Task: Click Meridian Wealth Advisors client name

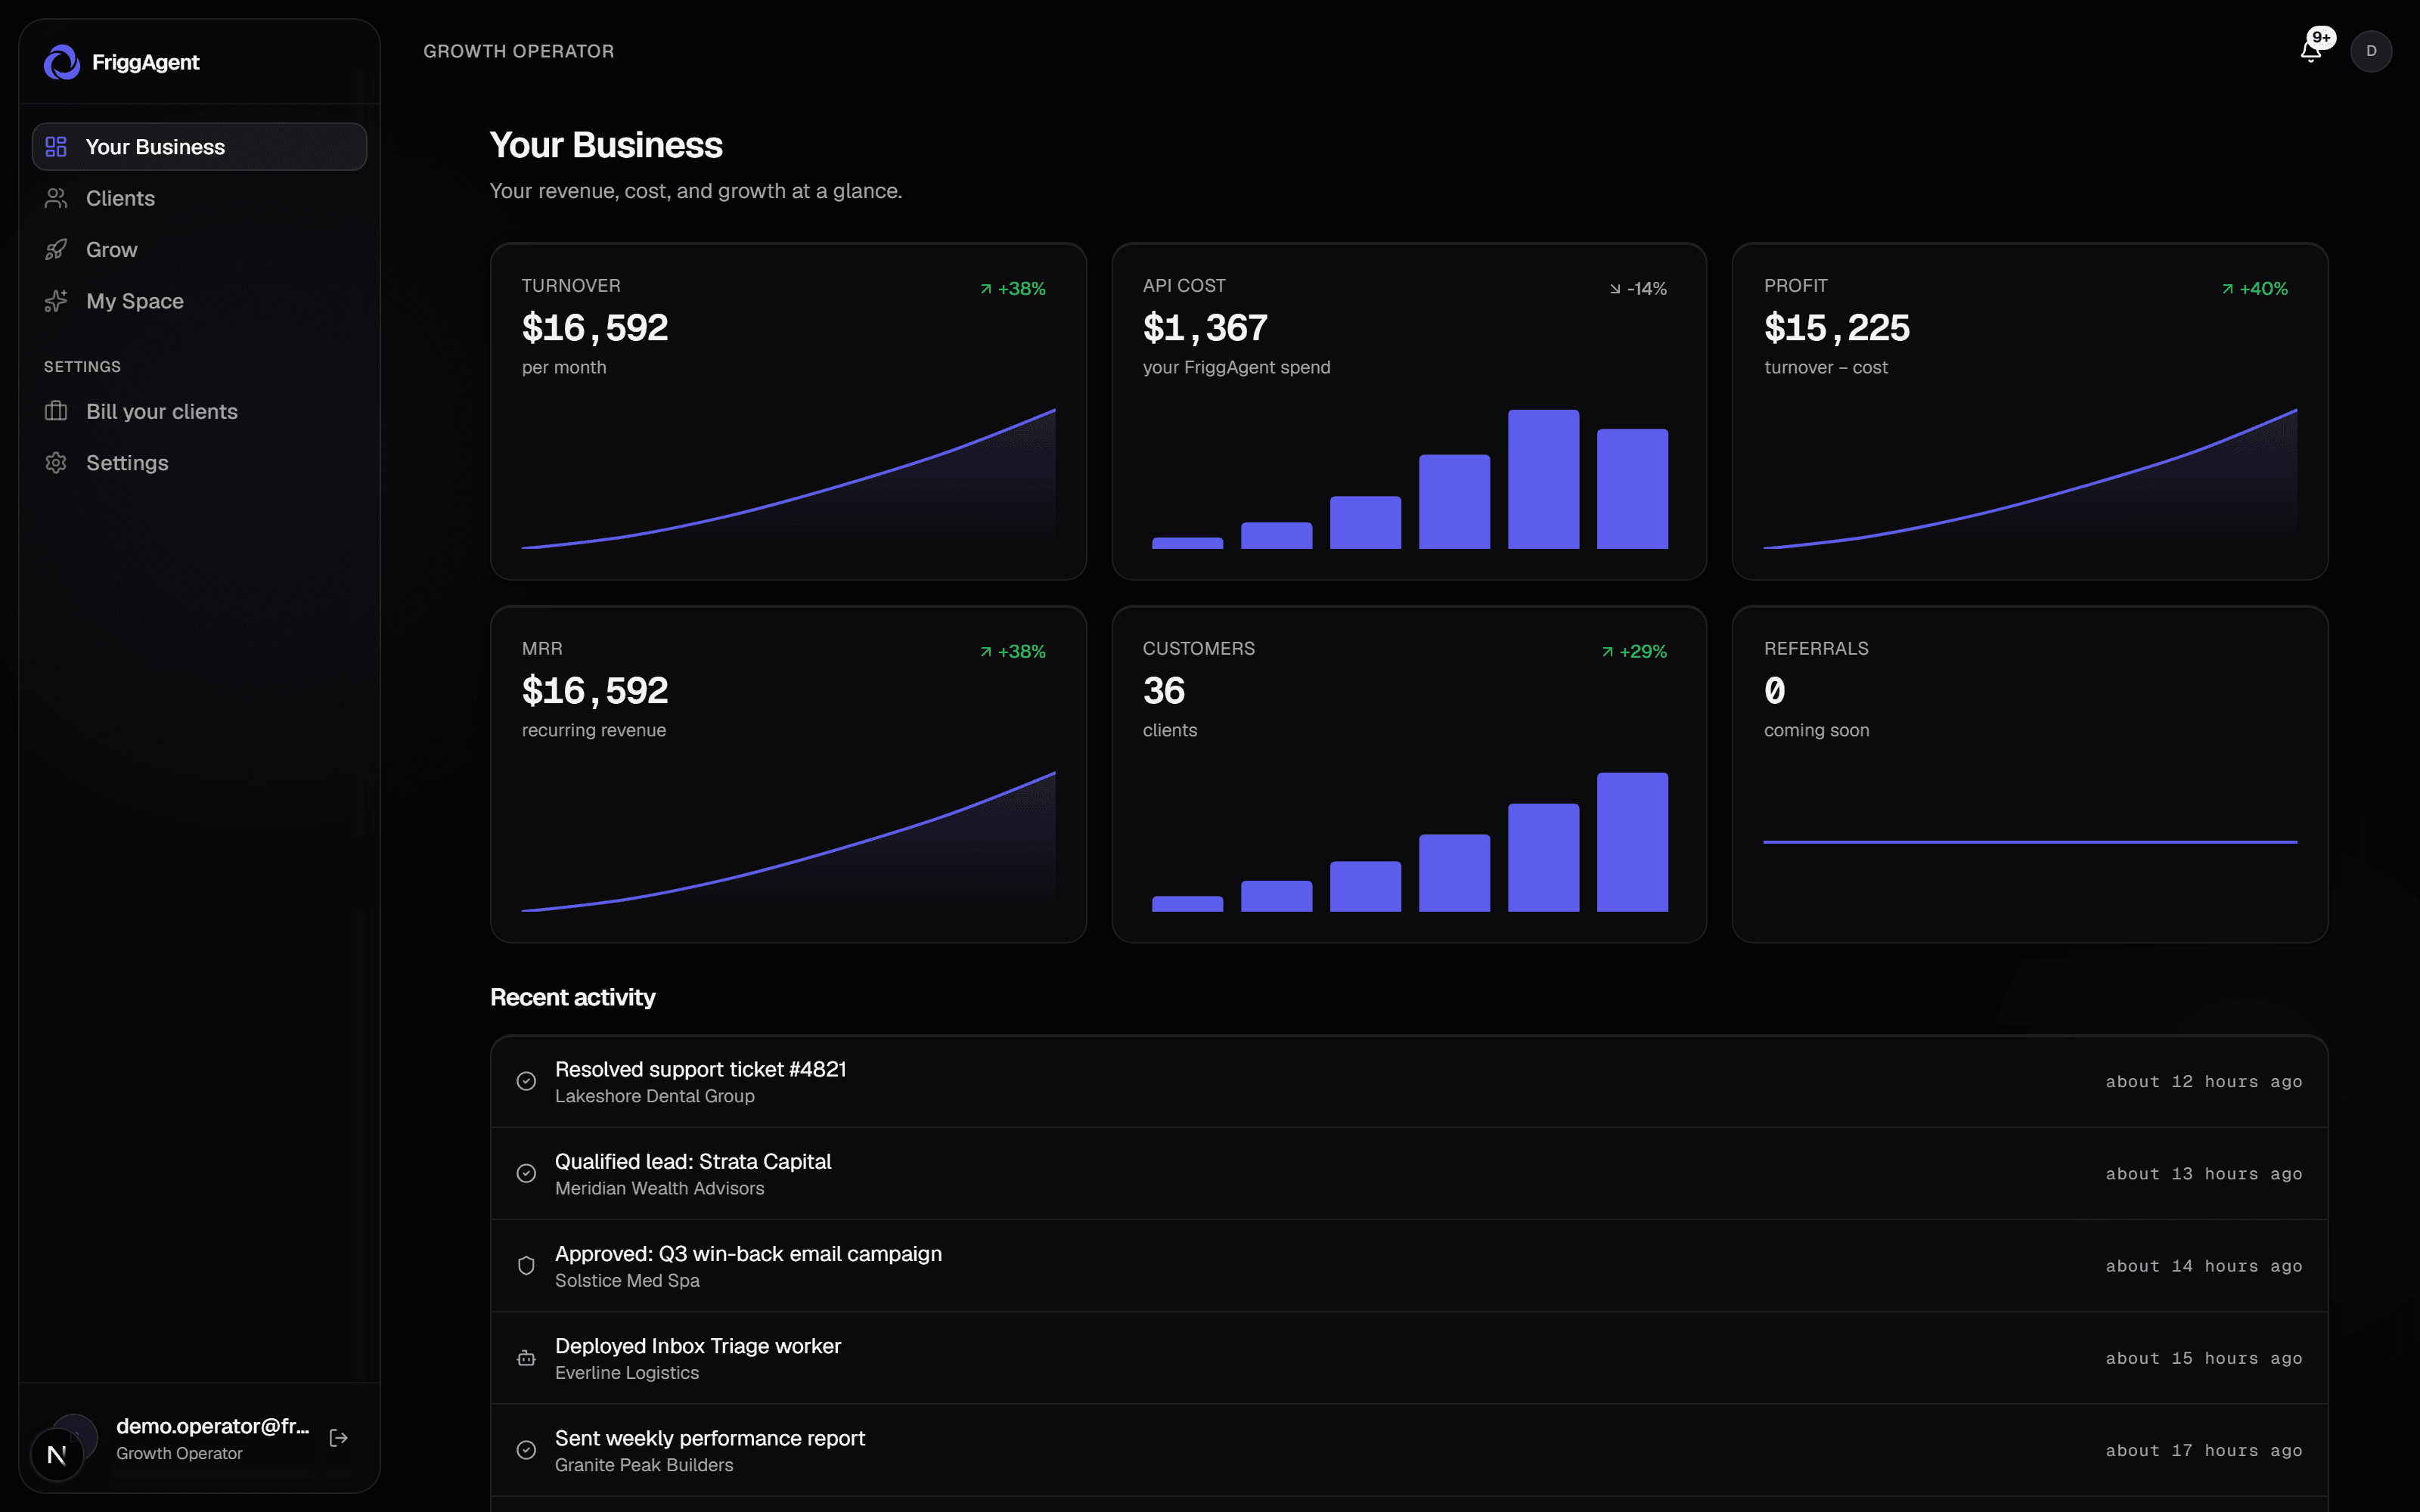Action: (660, 1188)
